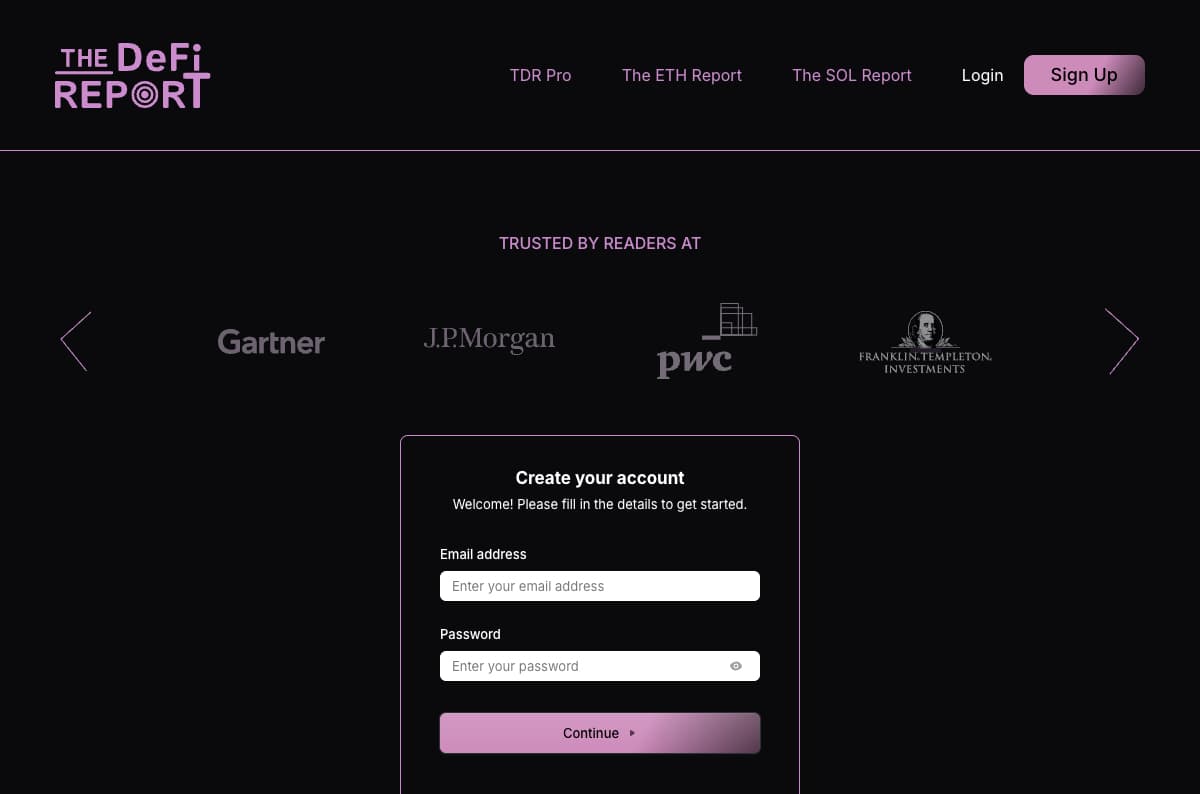Show previous logos with left carousel arrow
1200x794 pixels.
tap(76, 341)
